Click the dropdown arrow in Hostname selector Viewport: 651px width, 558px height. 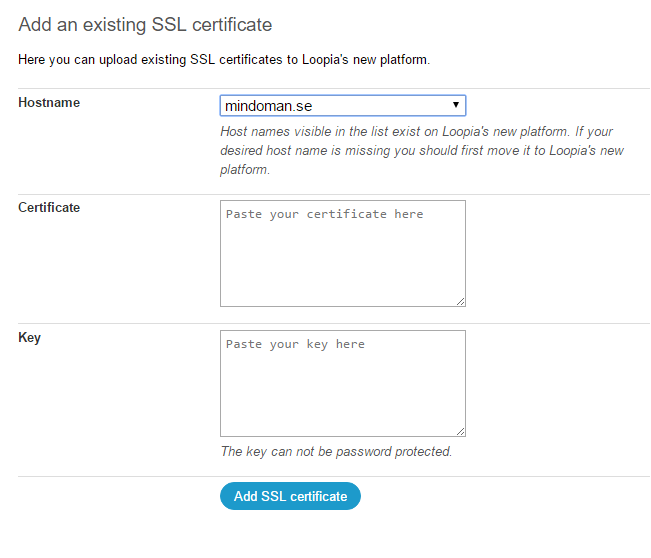[x=455, y=105]
